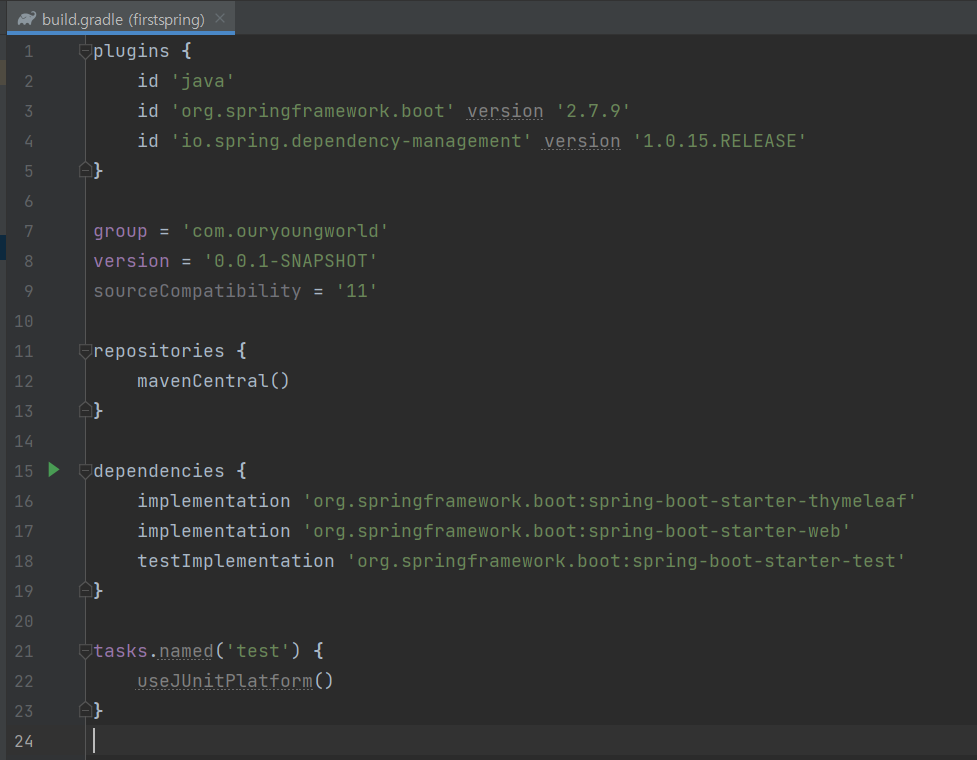Click testImplementation keyword
The image size is (977, 760).
(236, 561)
